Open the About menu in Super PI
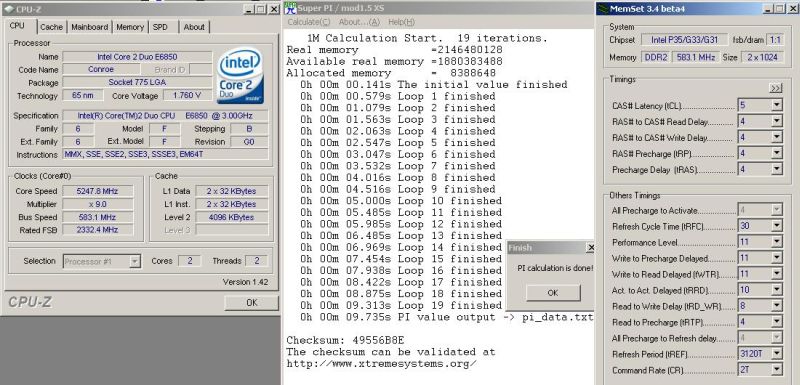The image size is (800, 385). coord(360,22)
